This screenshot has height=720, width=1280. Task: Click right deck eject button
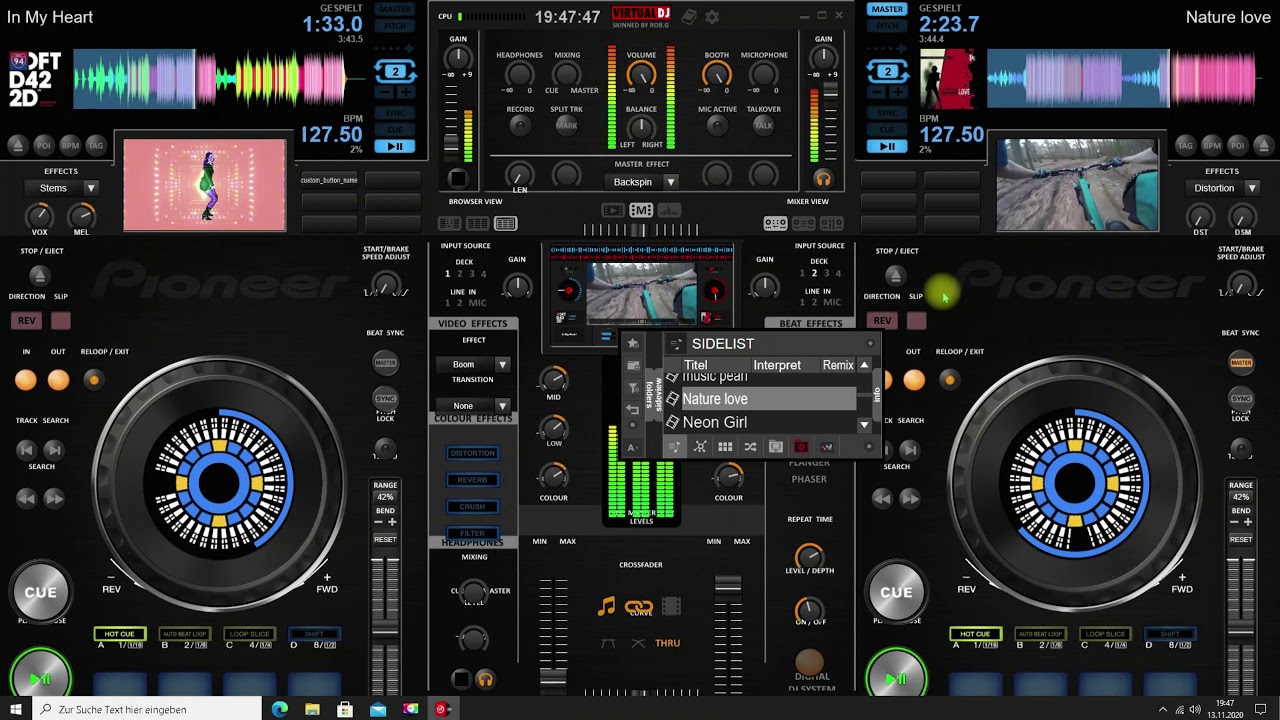[895, 275]
